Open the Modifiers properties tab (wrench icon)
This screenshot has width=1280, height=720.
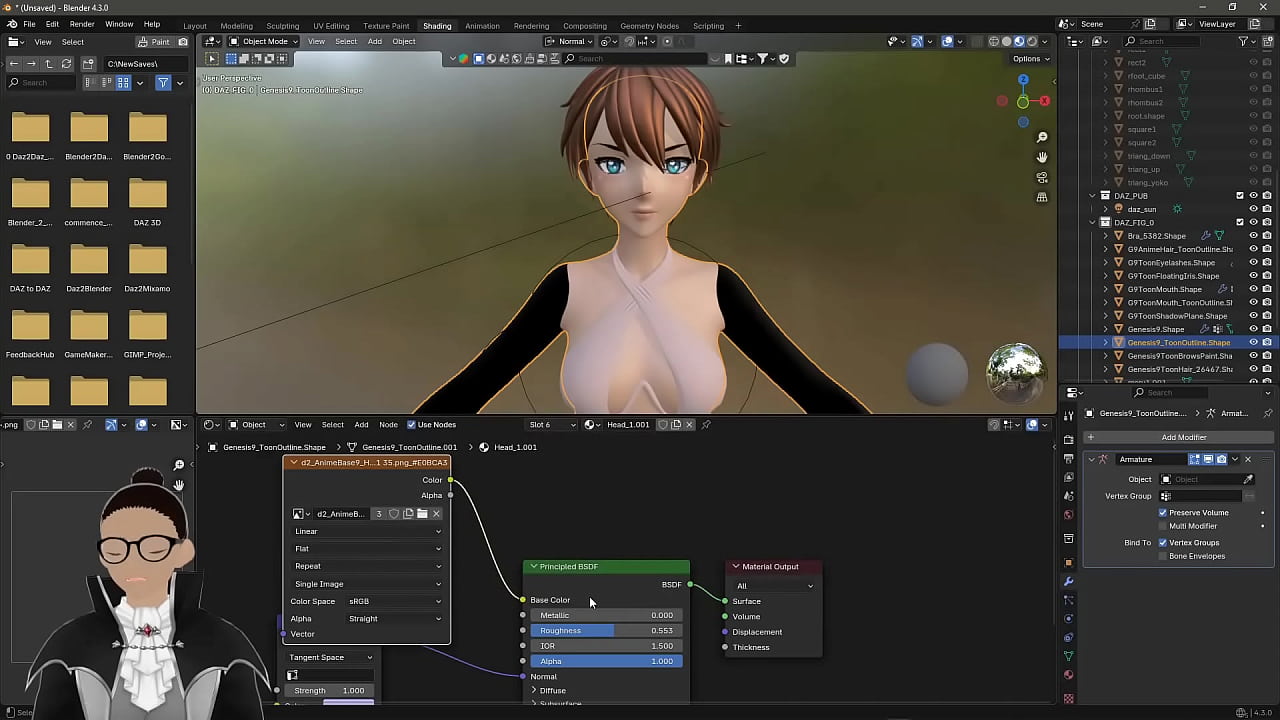pos(1068,581)
